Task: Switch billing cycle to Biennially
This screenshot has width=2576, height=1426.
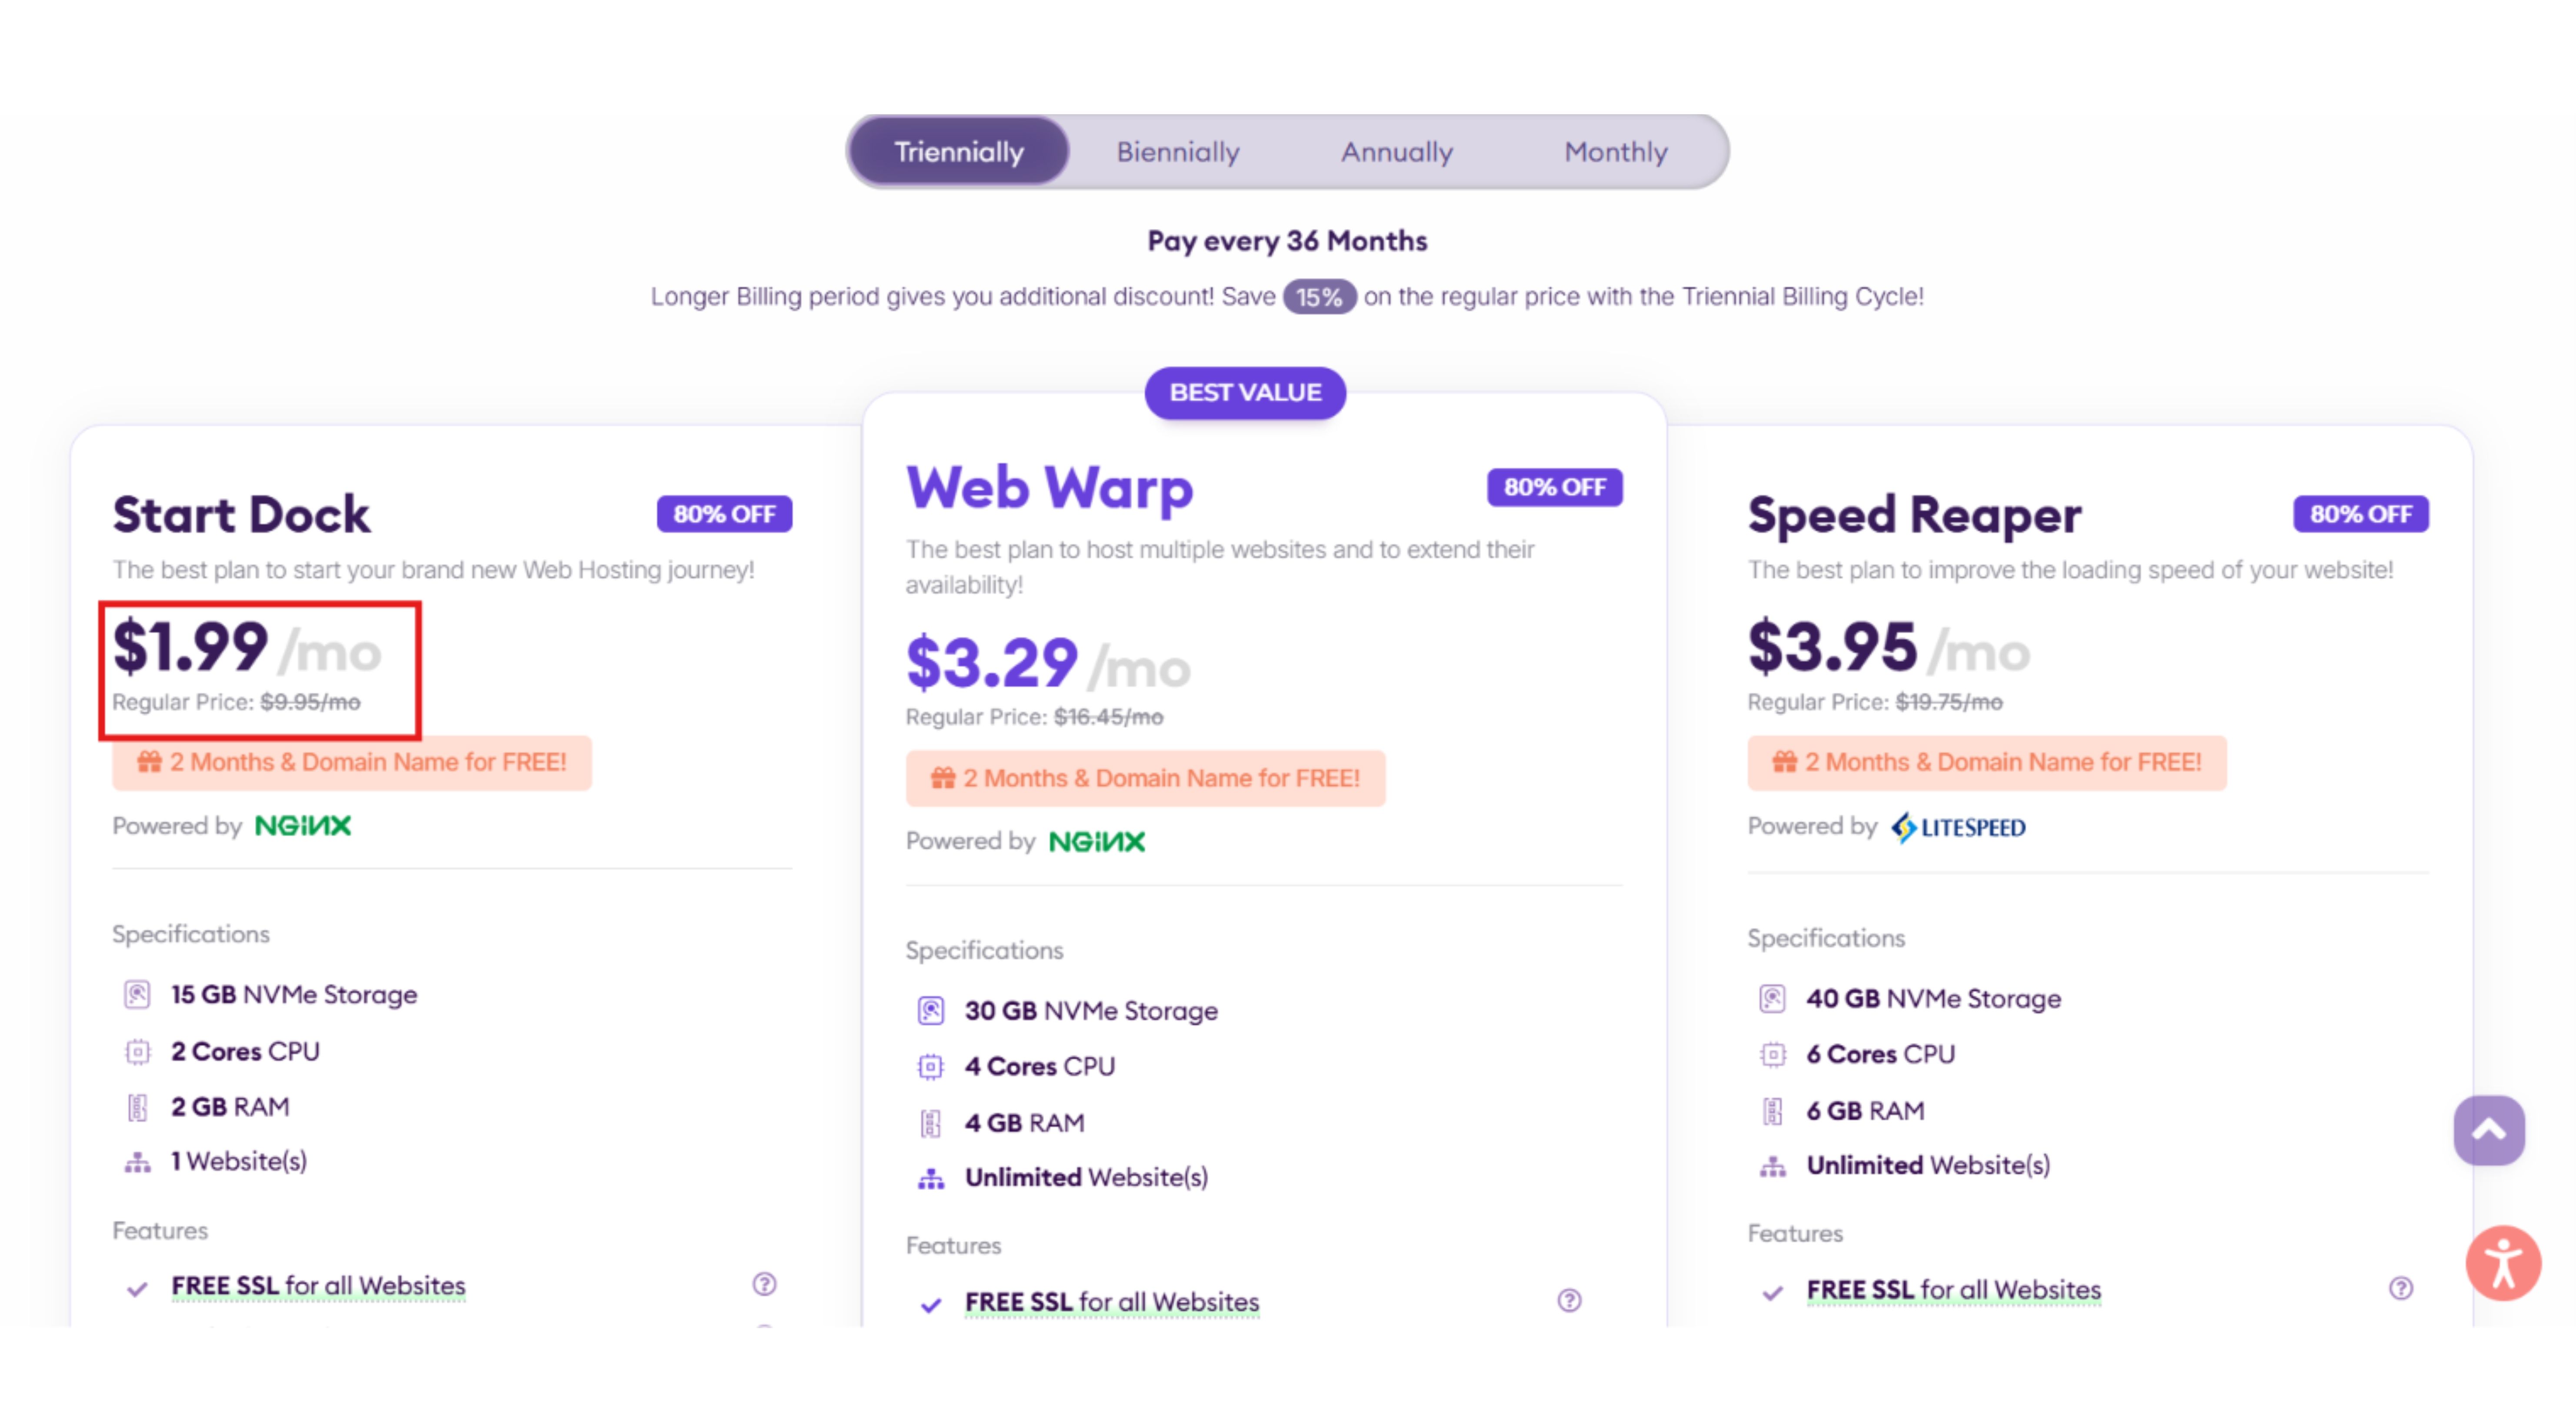Action: pyautogui.click(x=1177, y=152)
